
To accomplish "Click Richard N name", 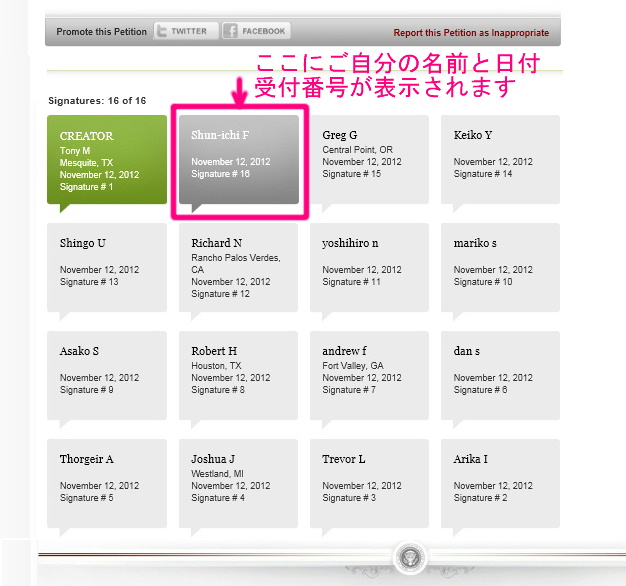I will (216, 243).
